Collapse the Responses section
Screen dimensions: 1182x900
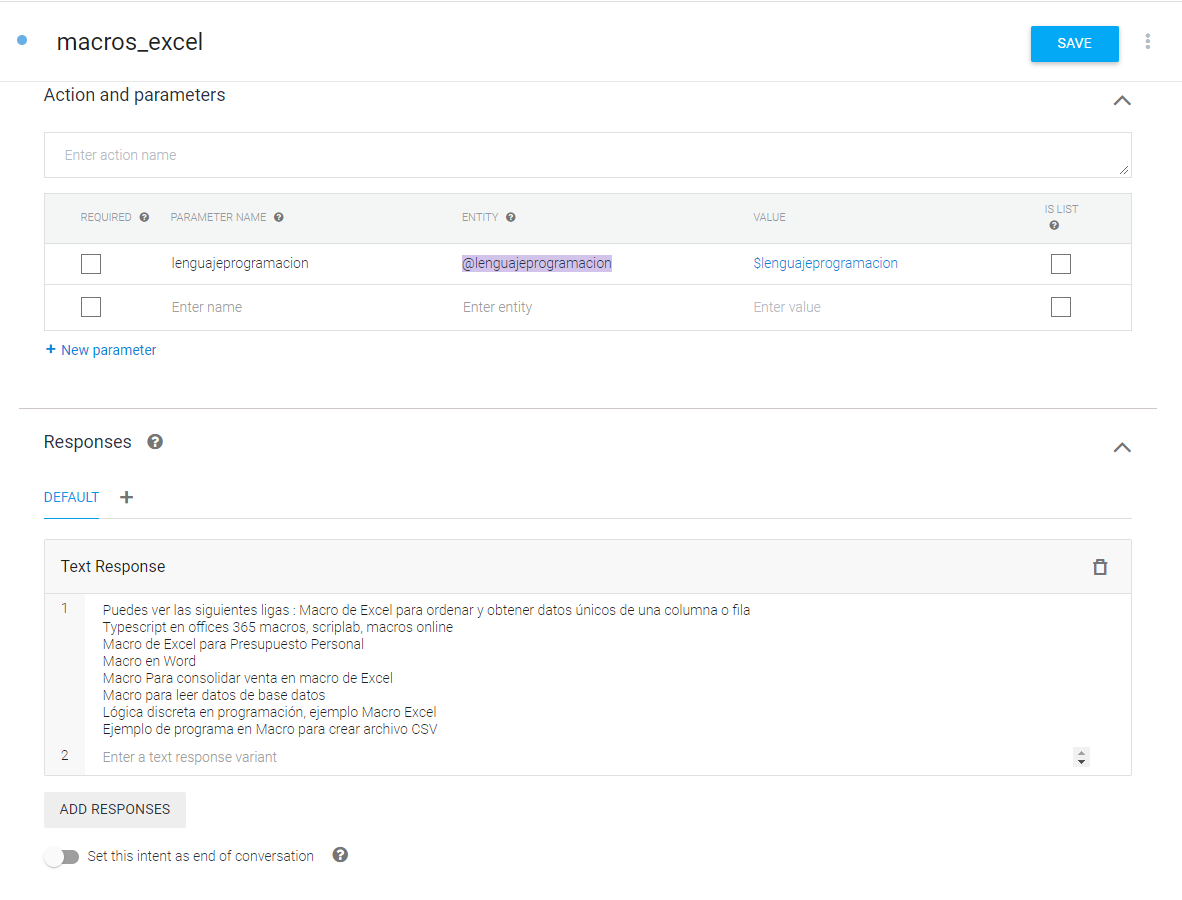[1122, 448]
